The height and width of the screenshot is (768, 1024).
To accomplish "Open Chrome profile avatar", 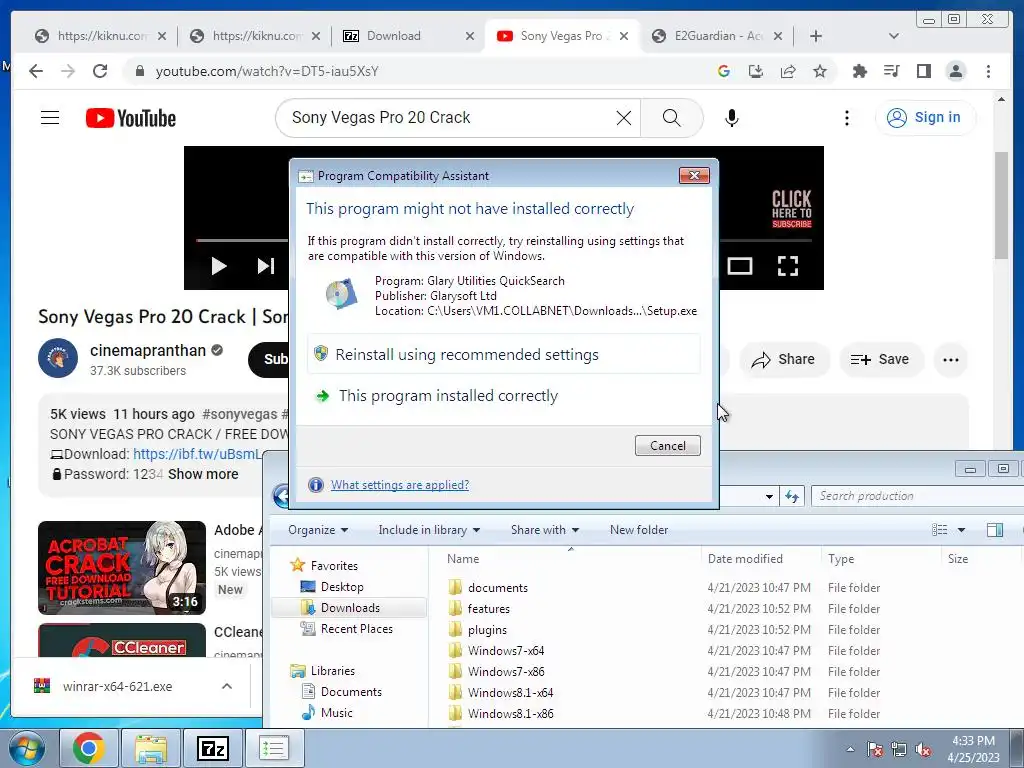I will [955, 71].
